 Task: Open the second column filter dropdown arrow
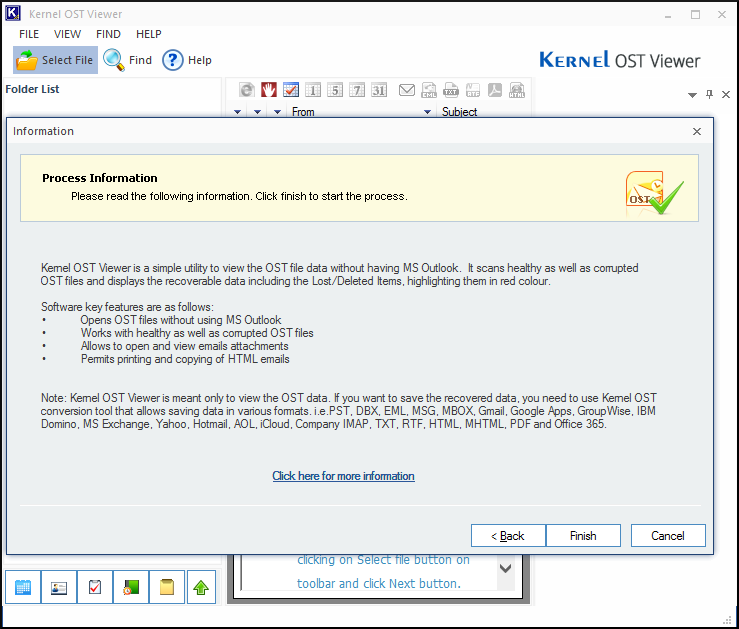[257, 112]
